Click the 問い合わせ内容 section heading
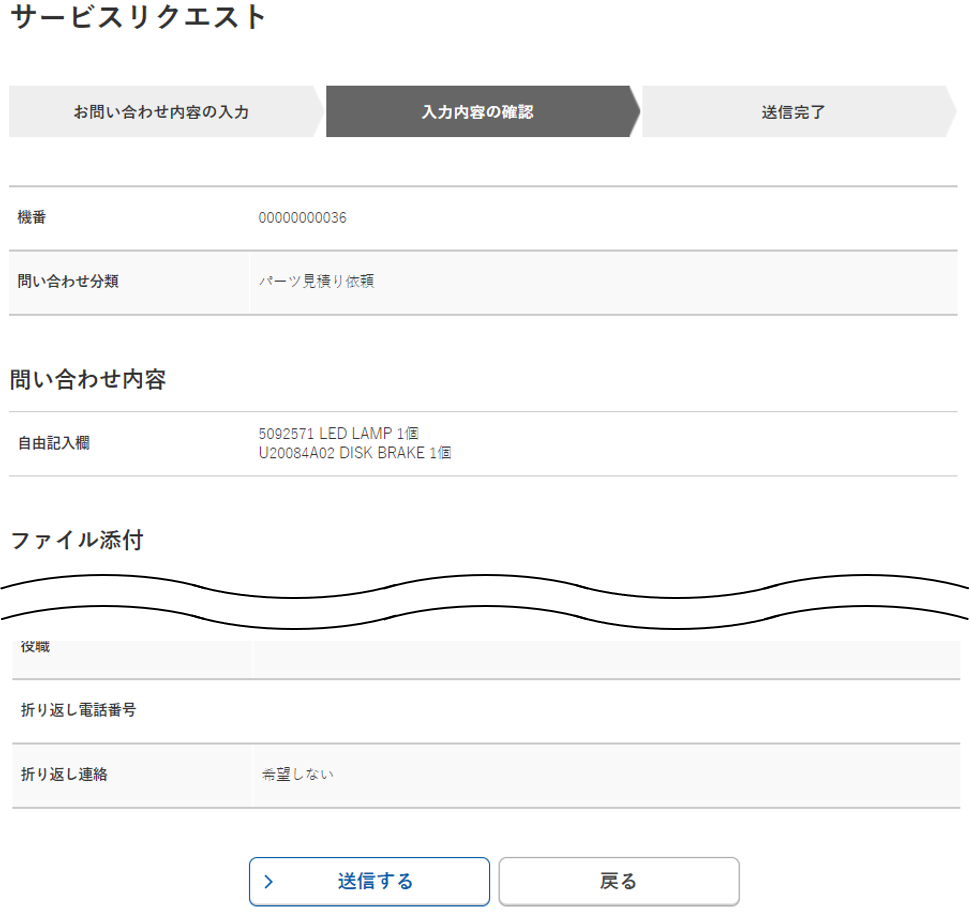Screen dimensions: 970x915 [88, 380]
